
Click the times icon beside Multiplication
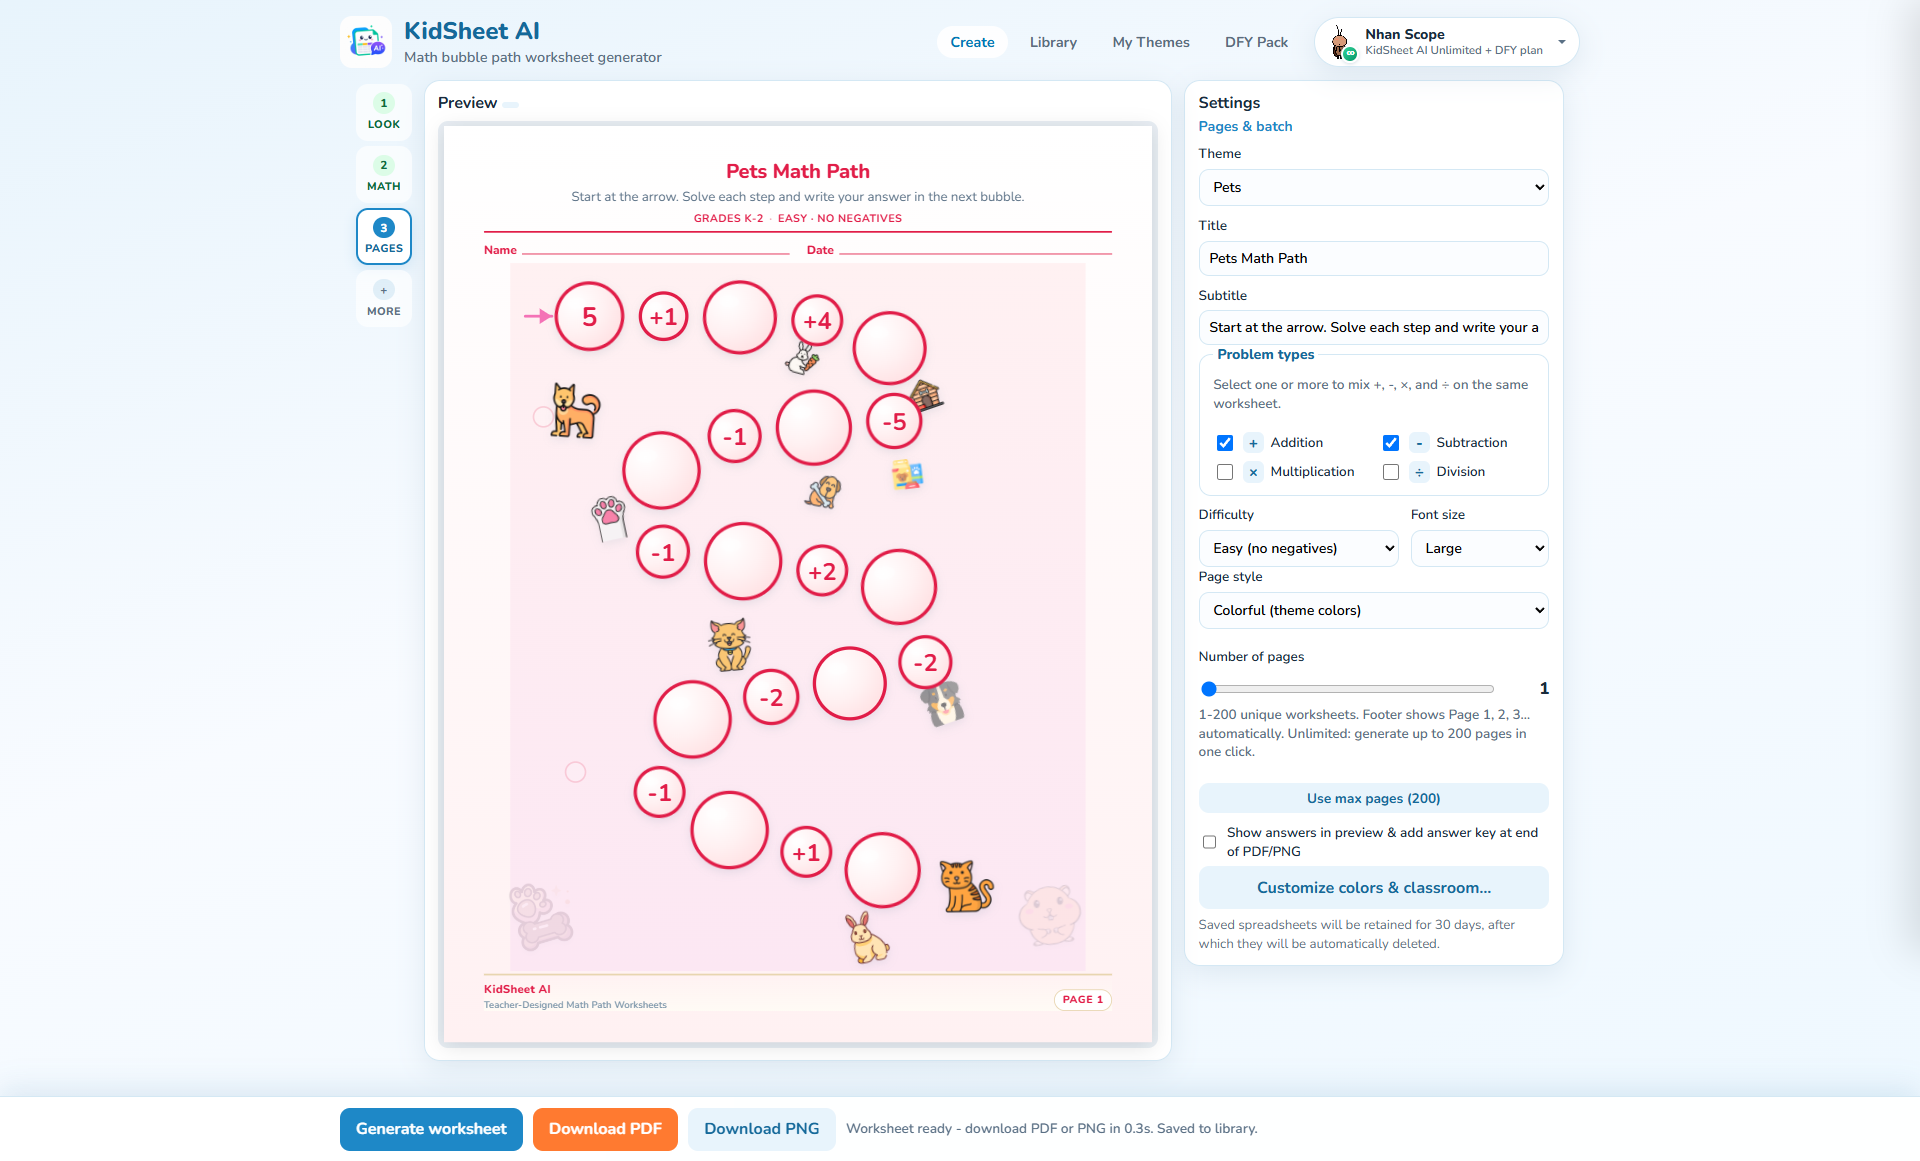[1253, 472]
